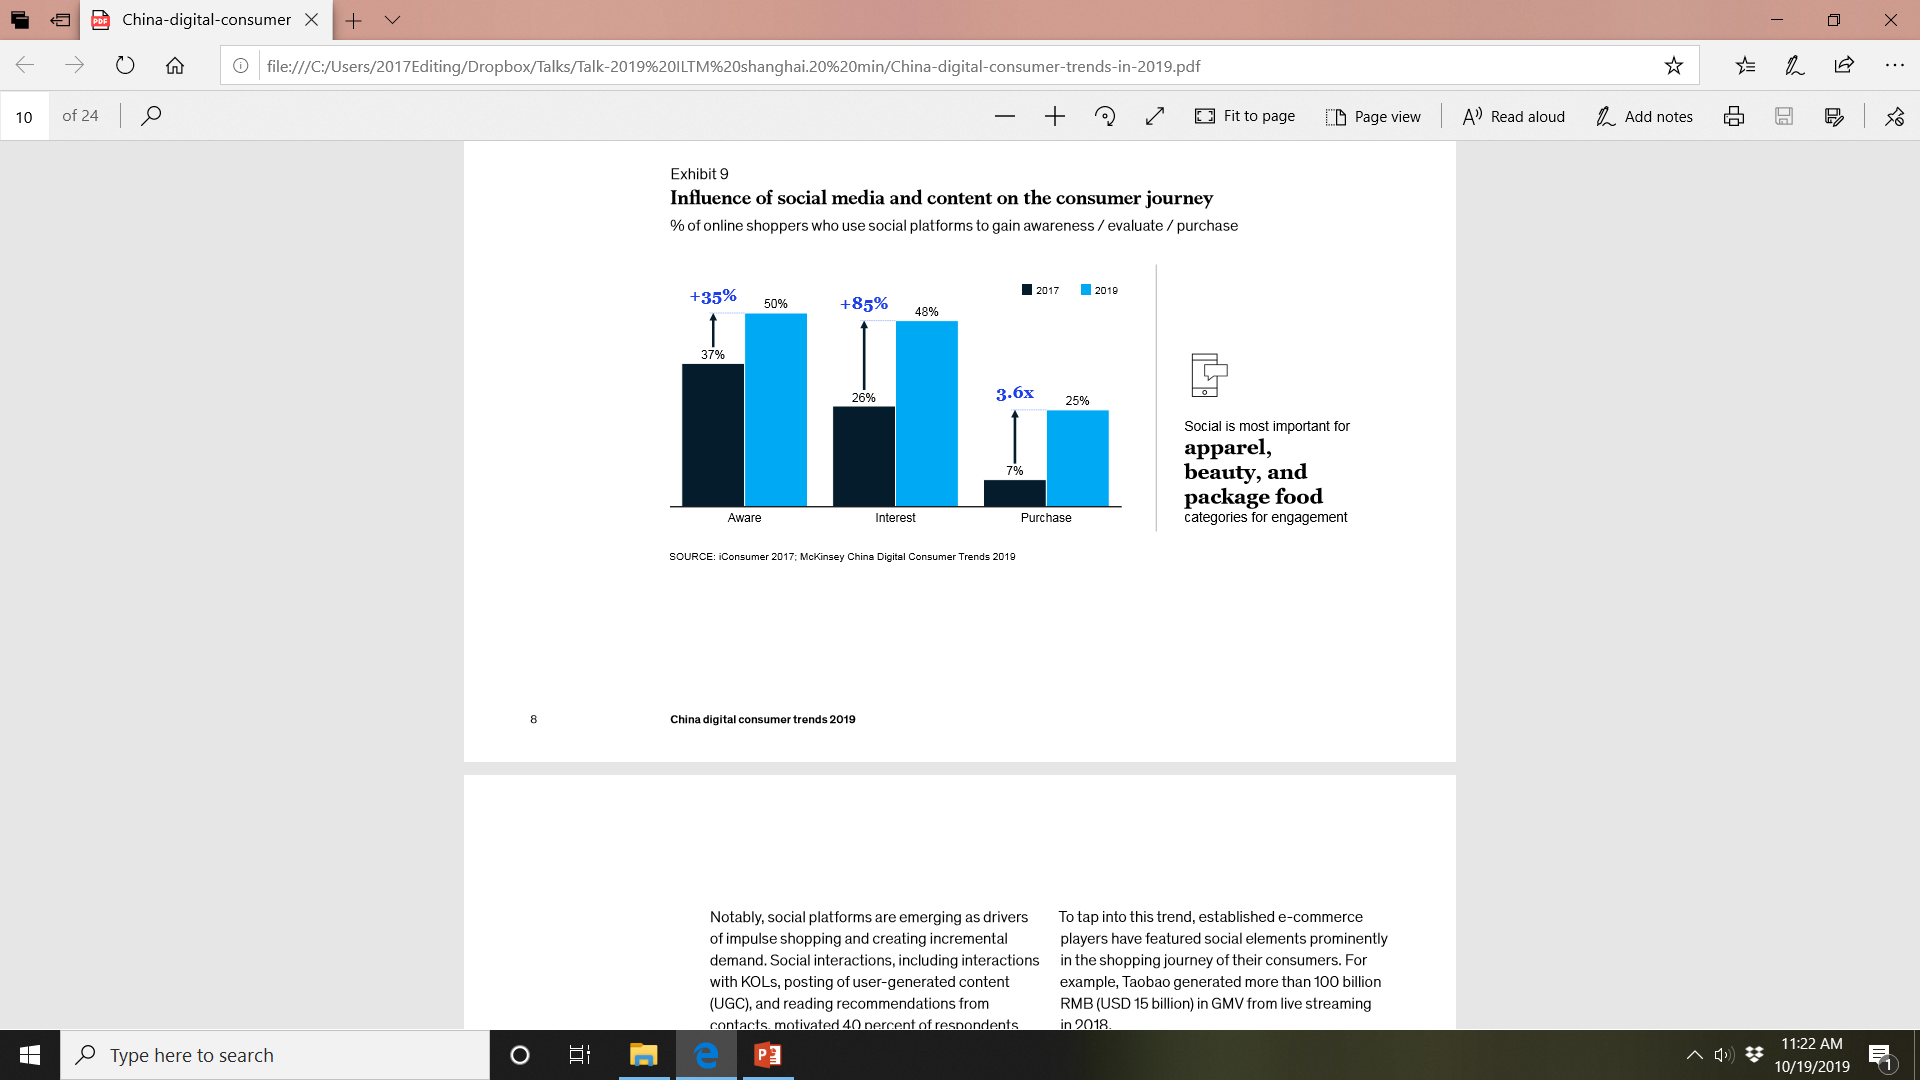Open Task View
Screen dimensions: 1920x1080
[x=580, y=1055]
